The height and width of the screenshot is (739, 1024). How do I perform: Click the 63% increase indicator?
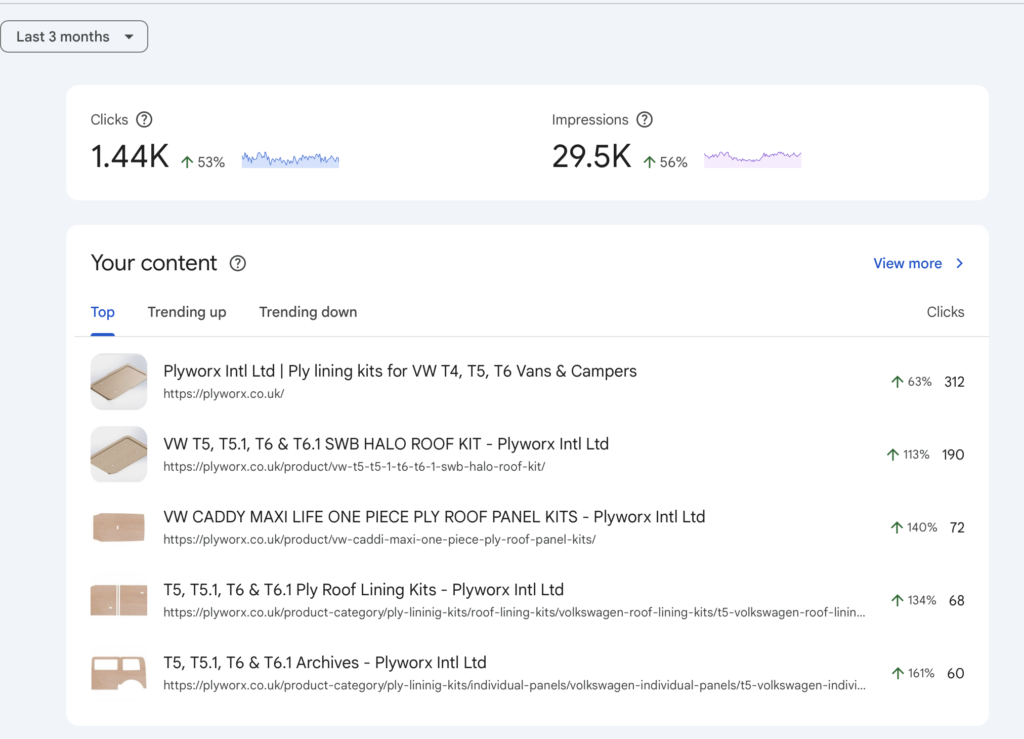(x=911, y=382)
